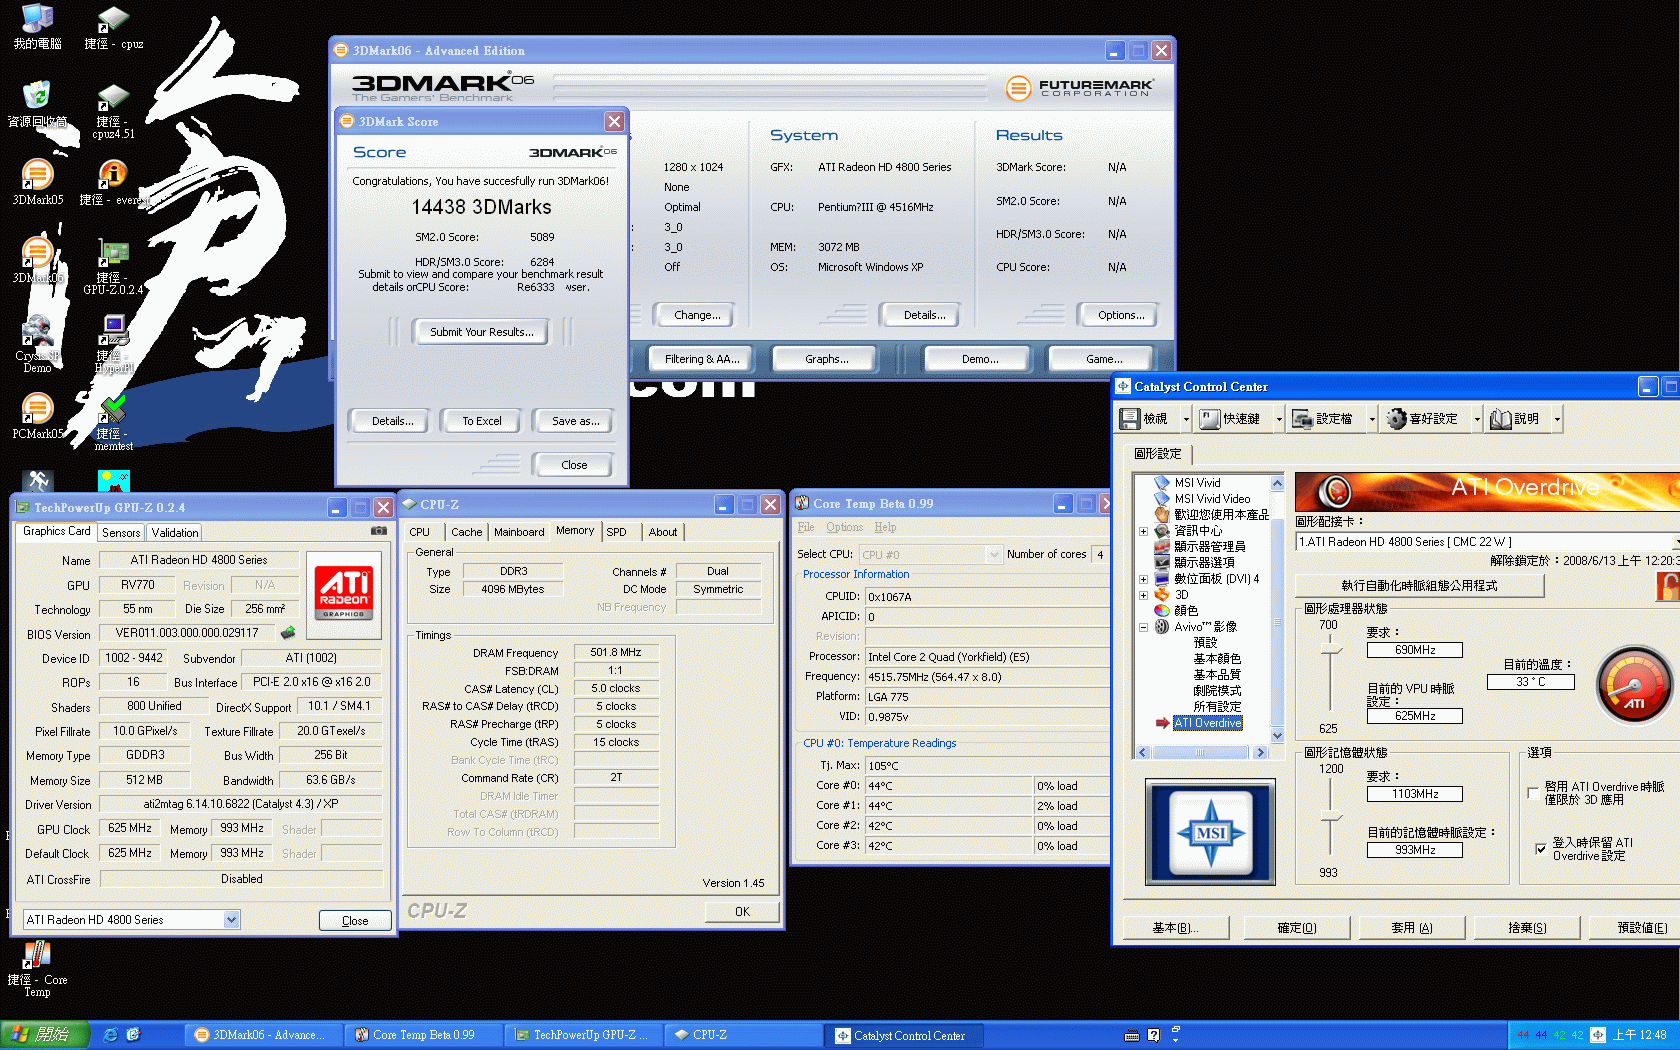Select ATI Overdrive tree item
Image resolution: width=1680 pixels, height=1050 pixels.
coord(1208,723)
